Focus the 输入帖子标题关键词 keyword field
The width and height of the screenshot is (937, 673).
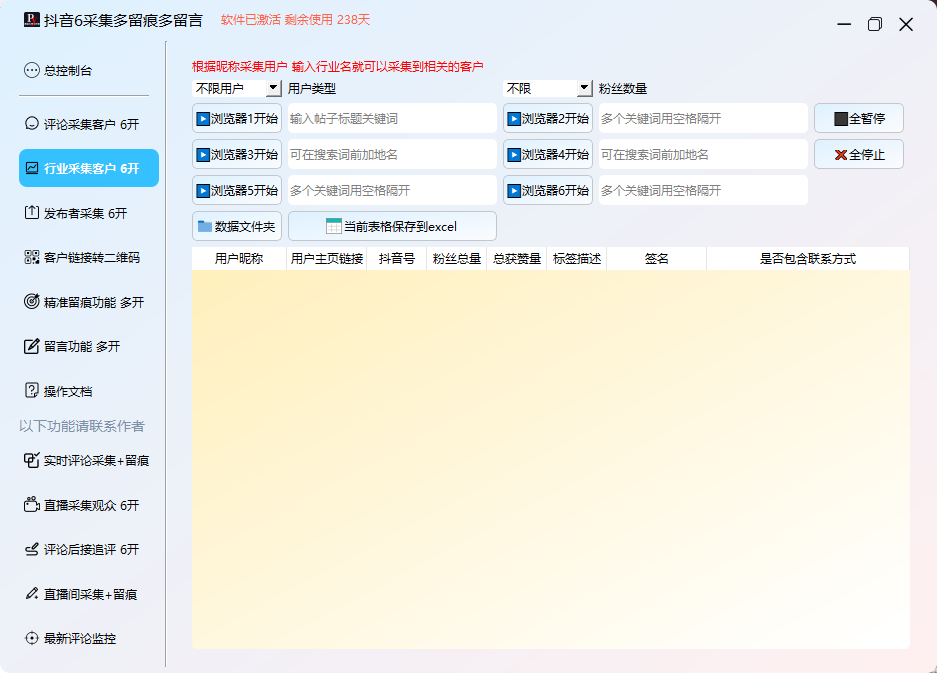[x=391, y=118]
